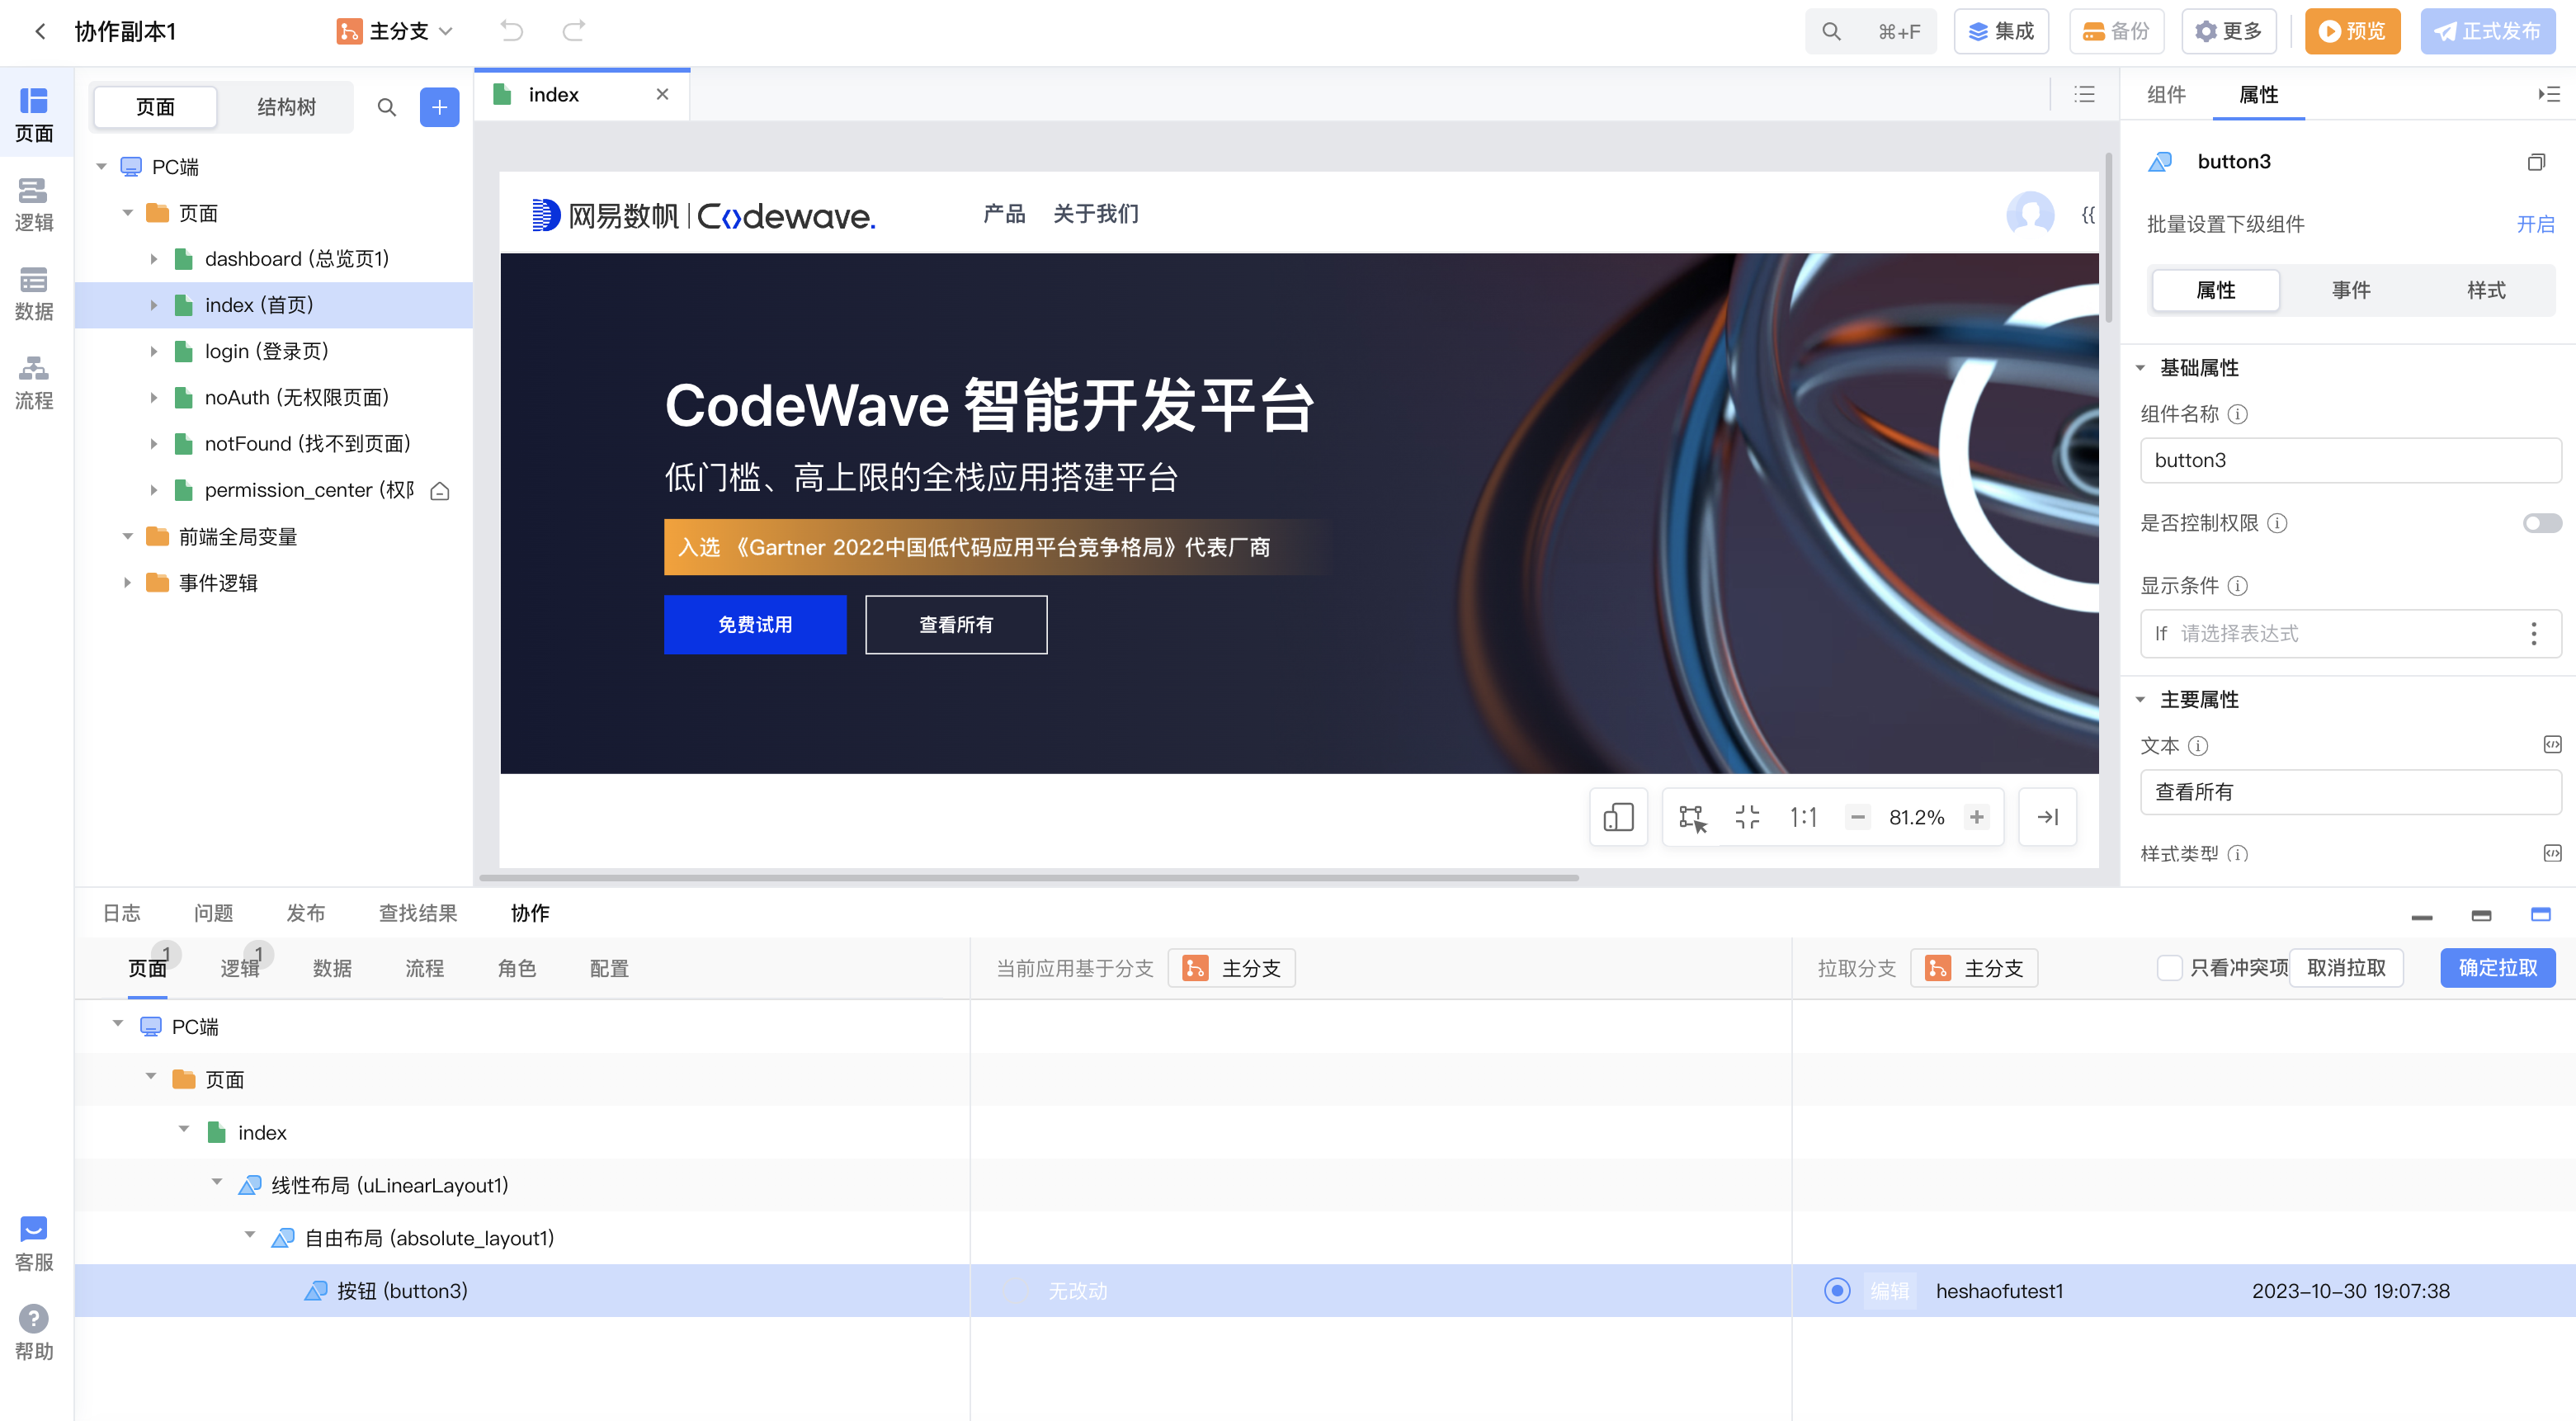Click the 1:1 zoom icon below canvas
Screen dimensions: 2576x1421
pos(1802,817)
